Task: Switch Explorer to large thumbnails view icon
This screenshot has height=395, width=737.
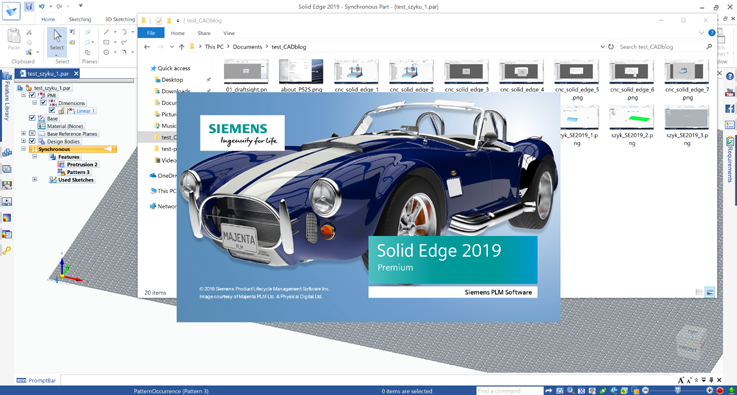Action: click(710, 292)
